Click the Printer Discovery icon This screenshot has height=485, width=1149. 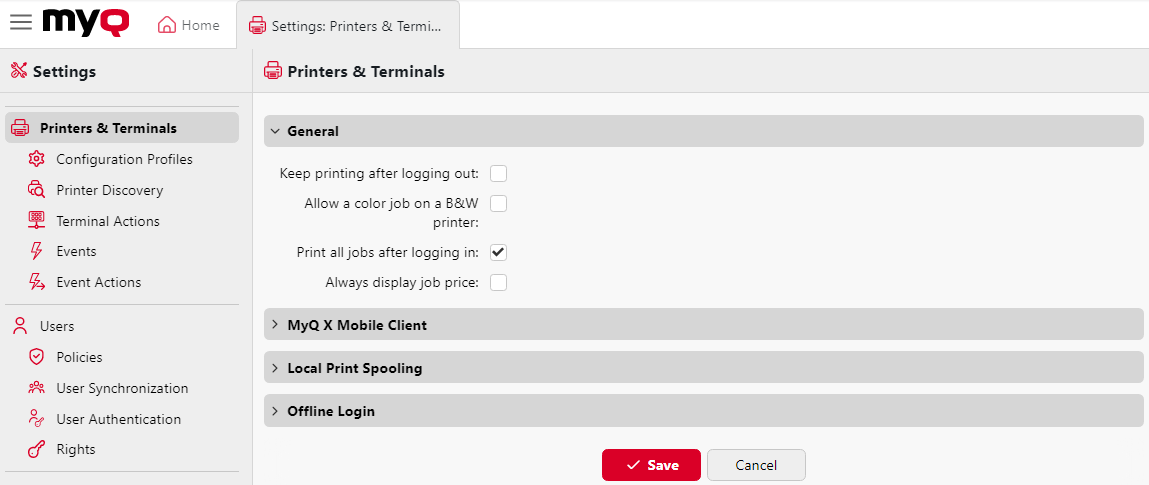[x=37, y=190]
